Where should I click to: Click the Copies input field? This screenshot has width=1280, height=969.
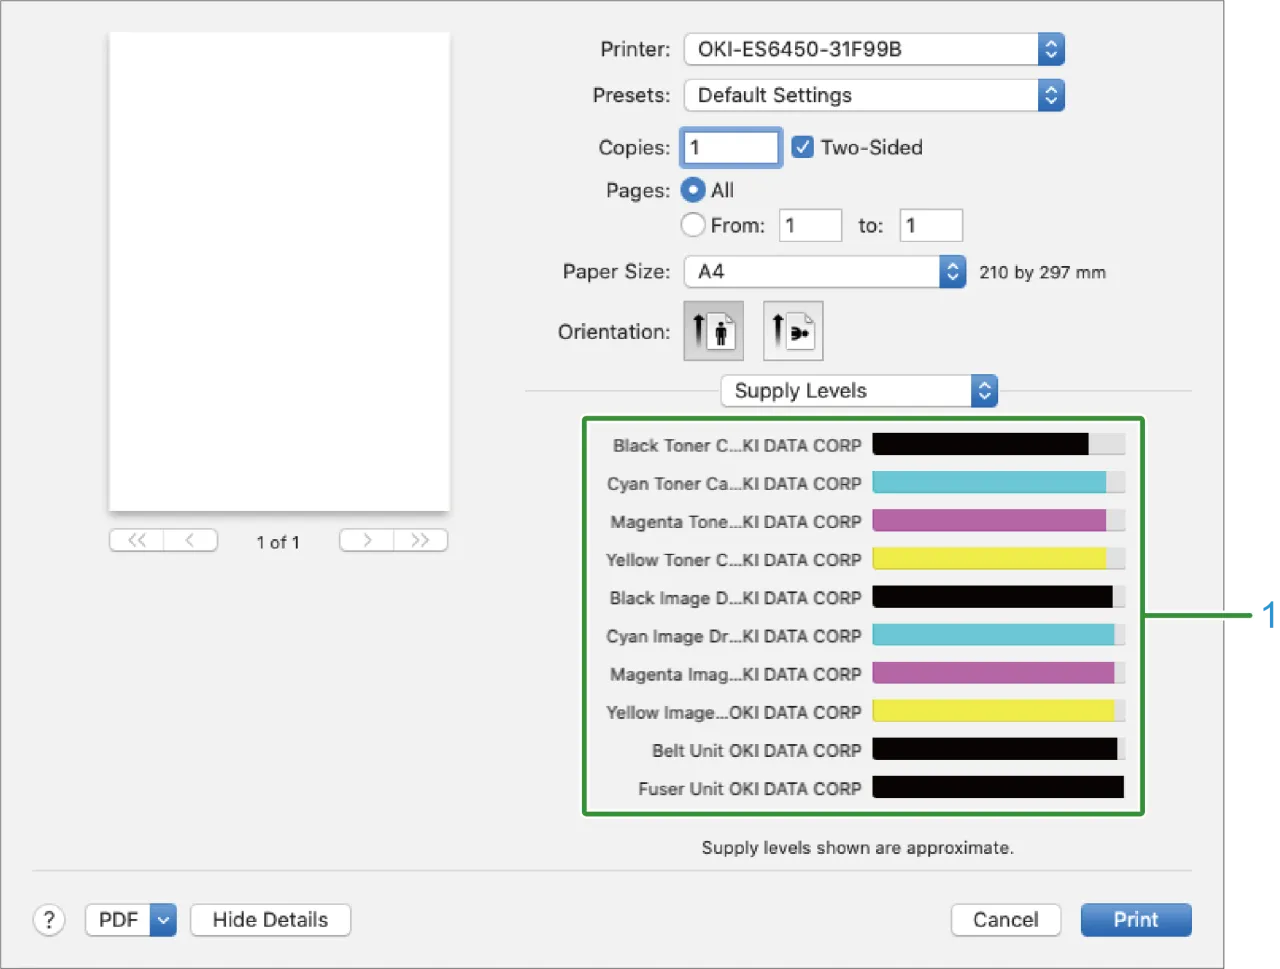pyautogui.click(x=731, y=148)
